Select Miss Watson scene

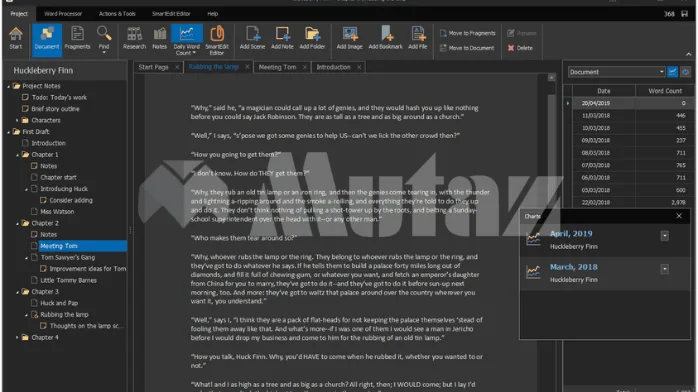pyautogui.click(x=57, y=212)
